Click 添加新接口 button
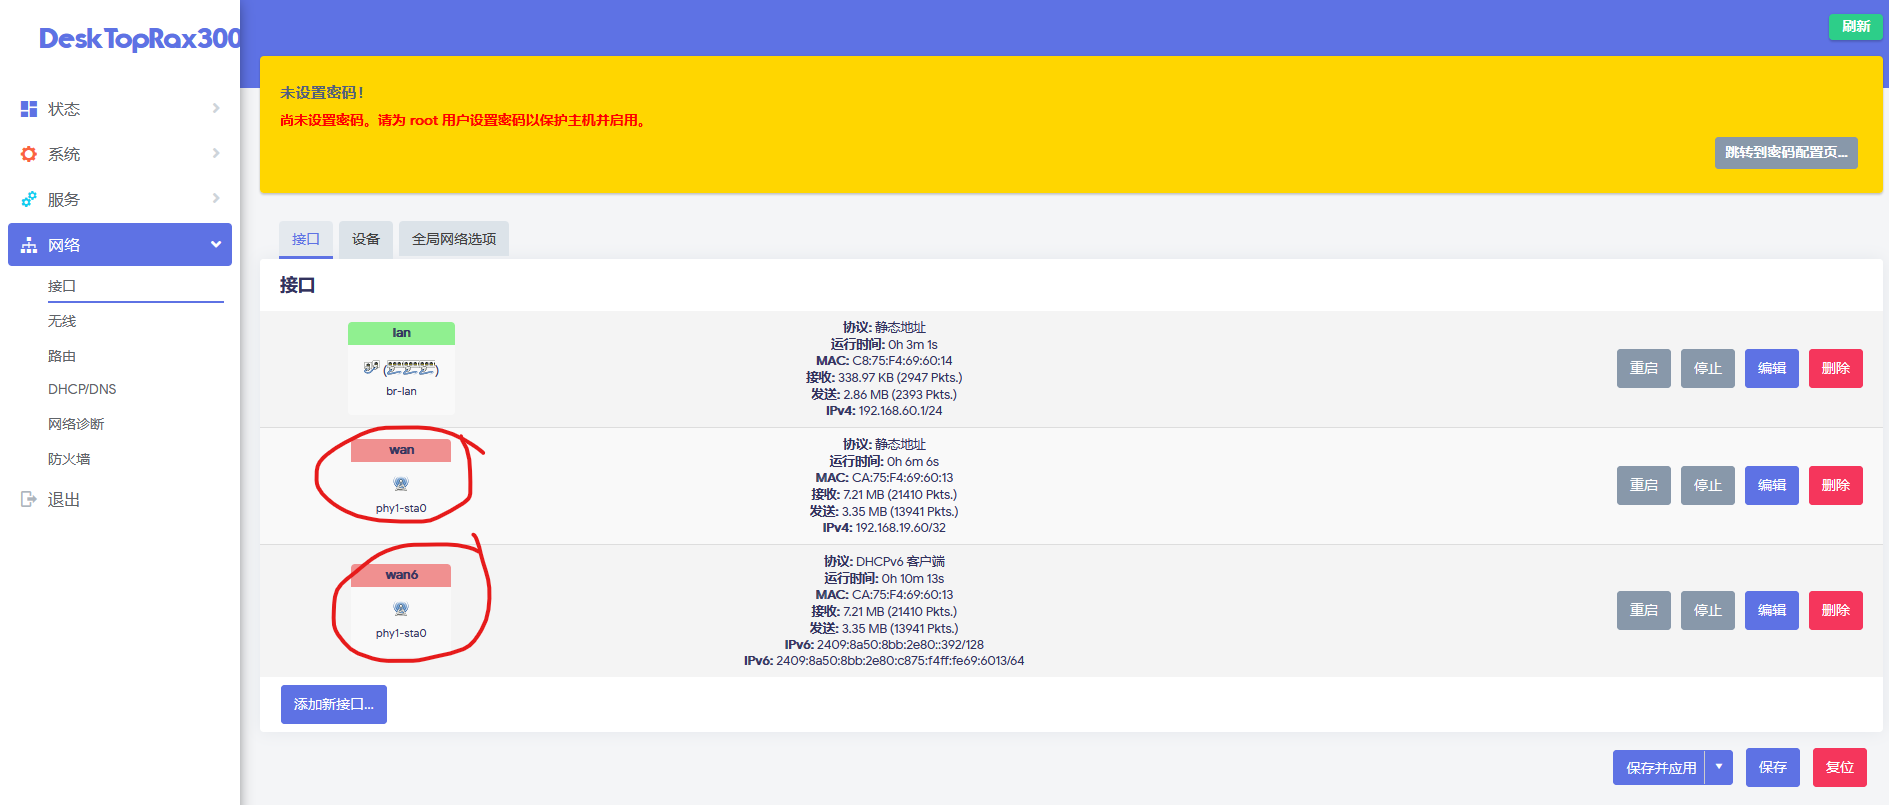 [333, 704]
